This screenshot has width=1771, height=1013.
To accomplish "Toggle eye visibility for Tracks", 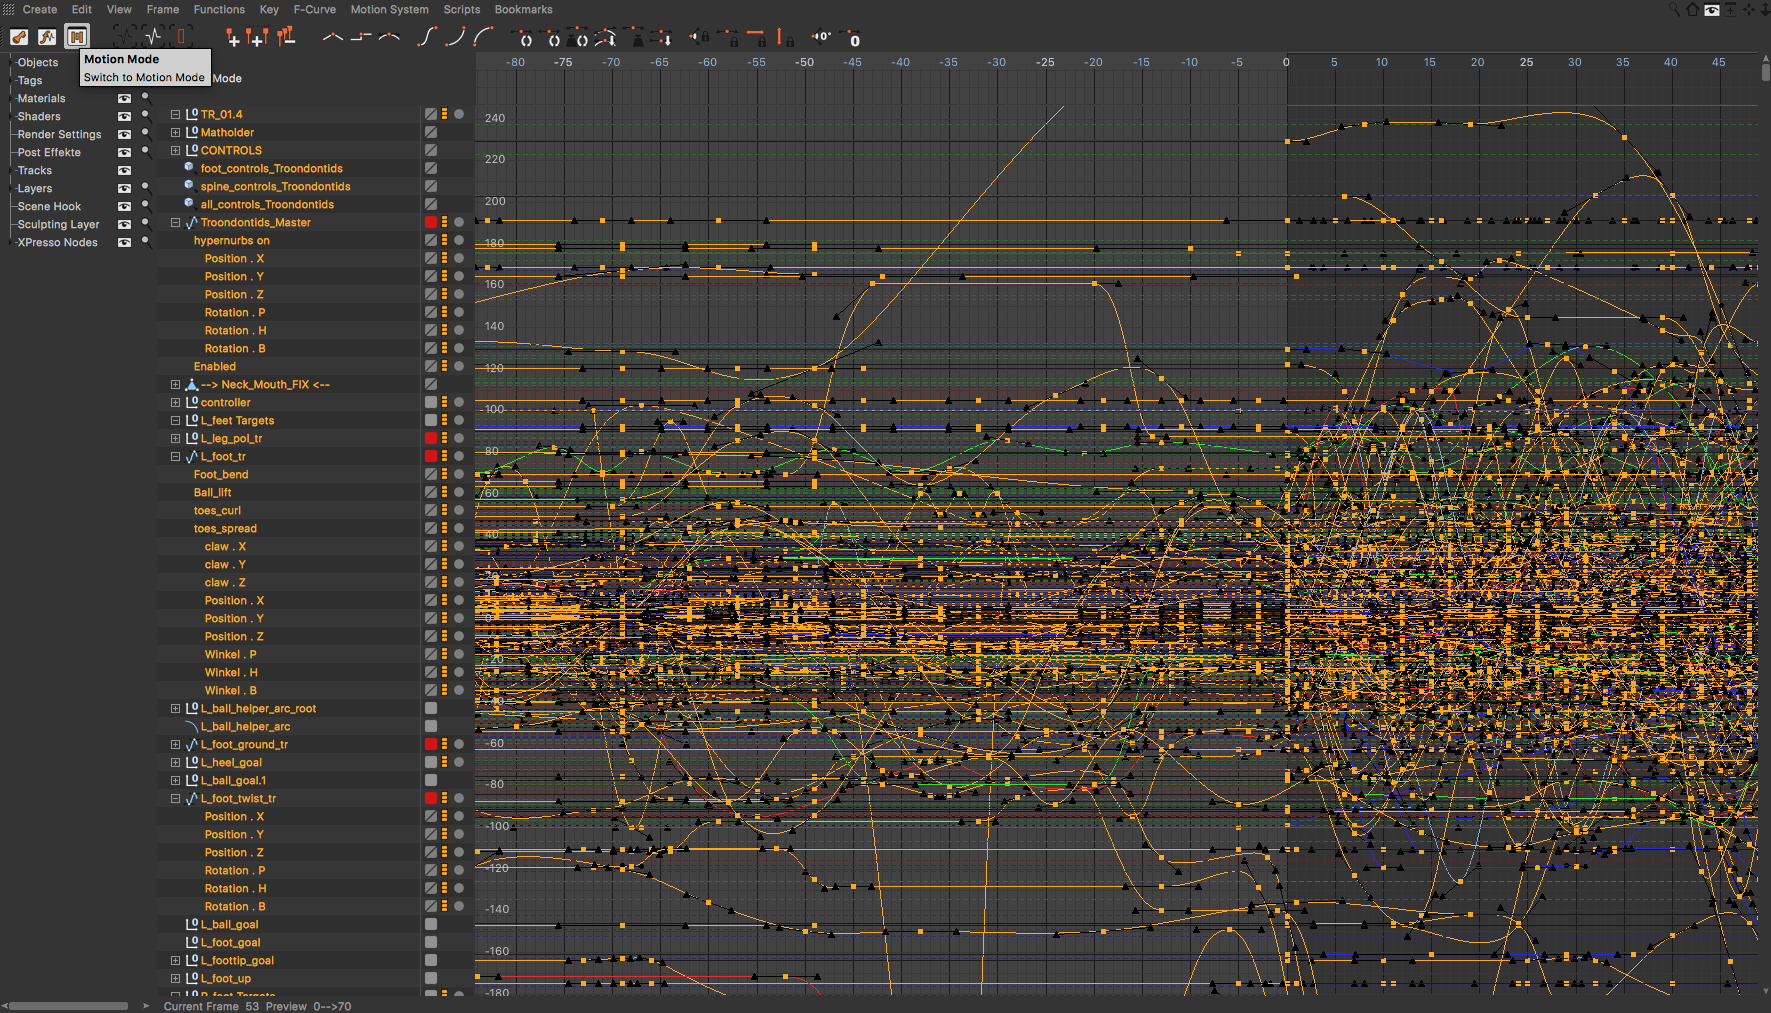I will pos(125,170).
